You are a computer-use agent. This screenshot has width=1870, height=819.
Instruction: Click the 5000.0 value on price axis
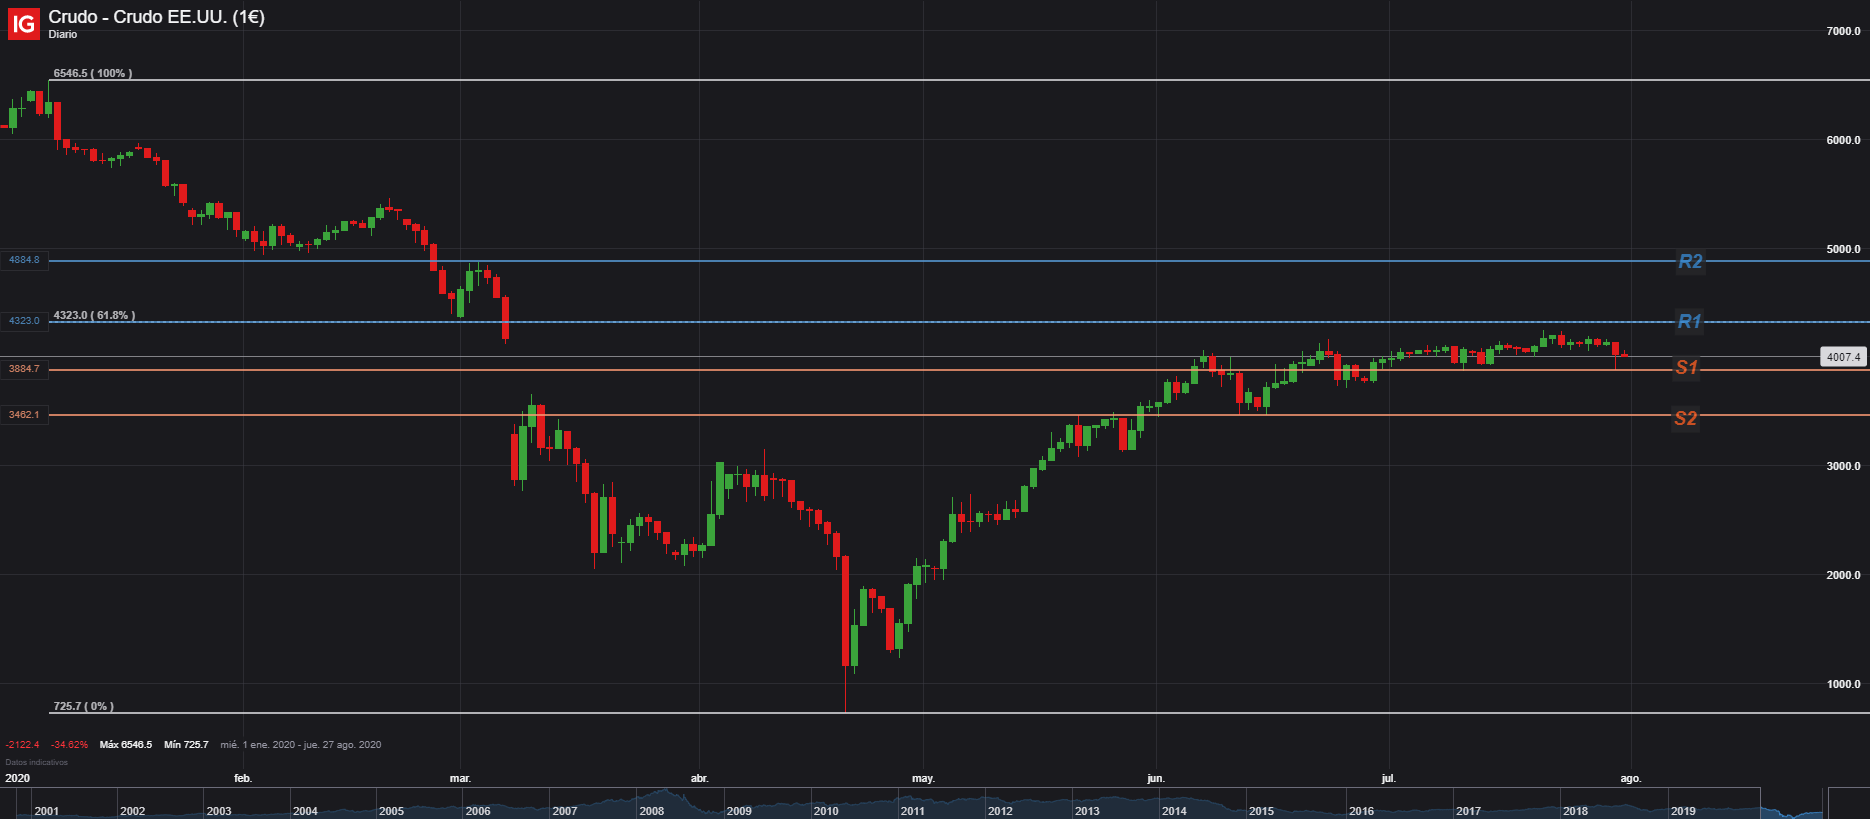pos(1843,249)
